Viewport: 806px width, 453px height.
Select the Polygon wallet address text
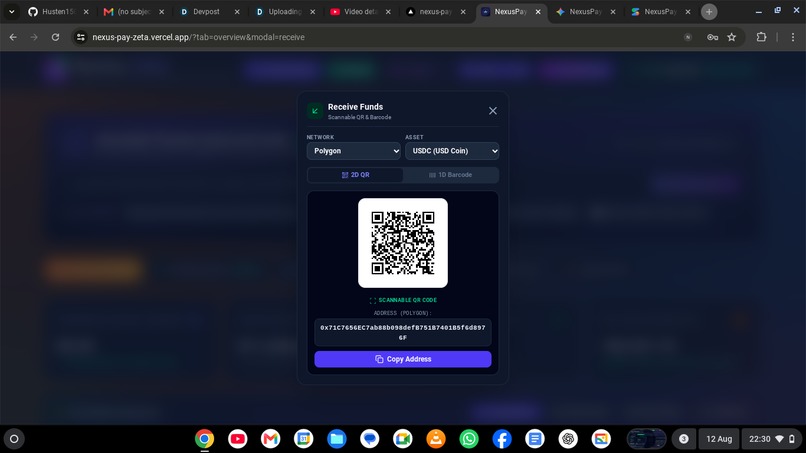coord(403,332)
